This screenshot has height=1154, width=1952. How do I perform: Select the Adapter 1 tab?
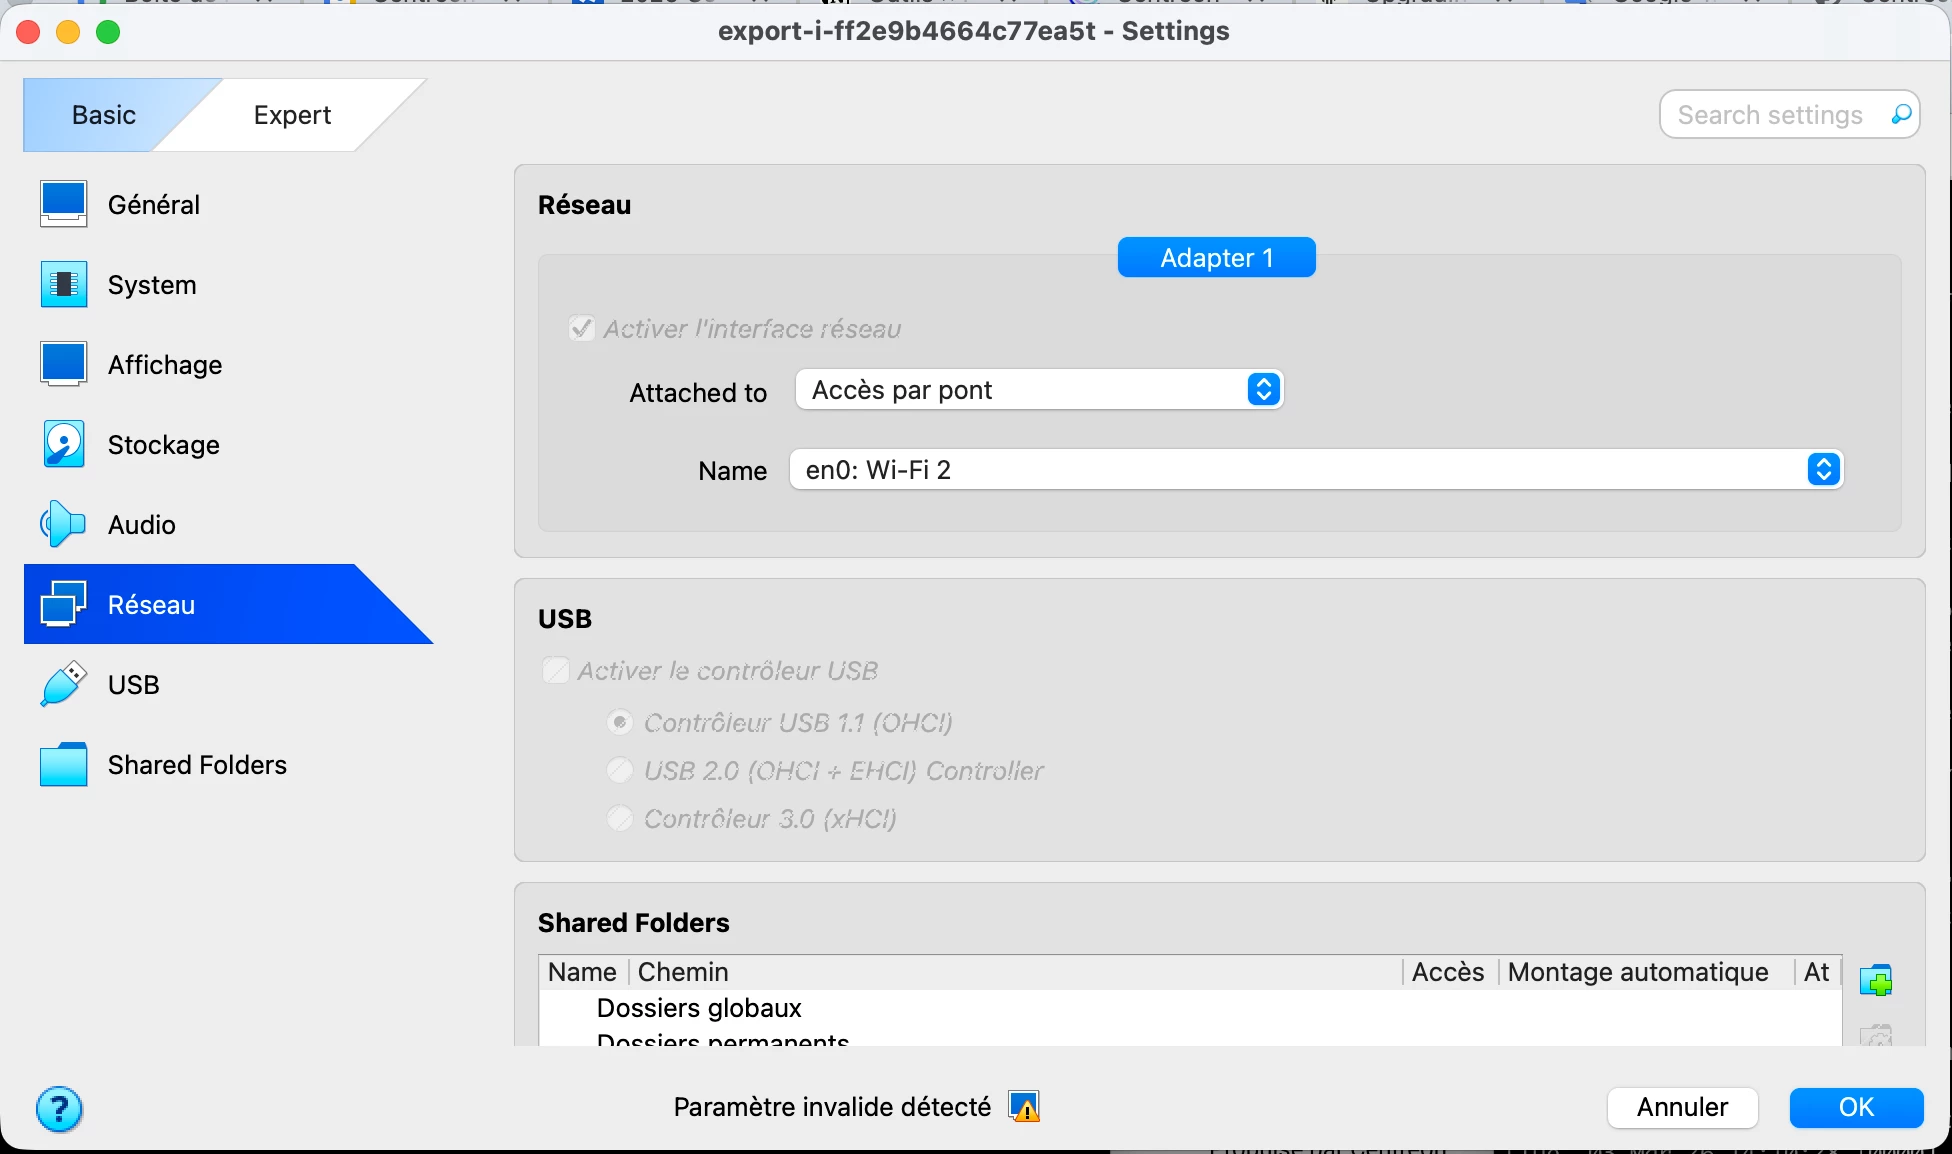coord(1216,258)
